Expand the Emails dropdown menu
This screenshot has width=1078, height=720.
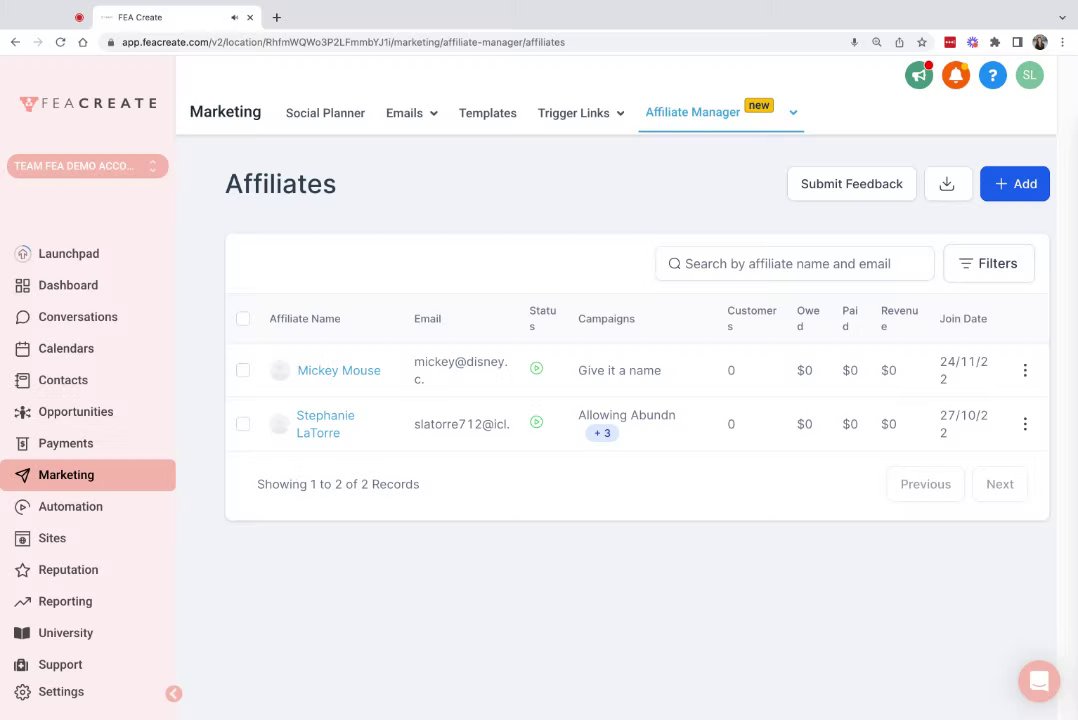(412, 113)
